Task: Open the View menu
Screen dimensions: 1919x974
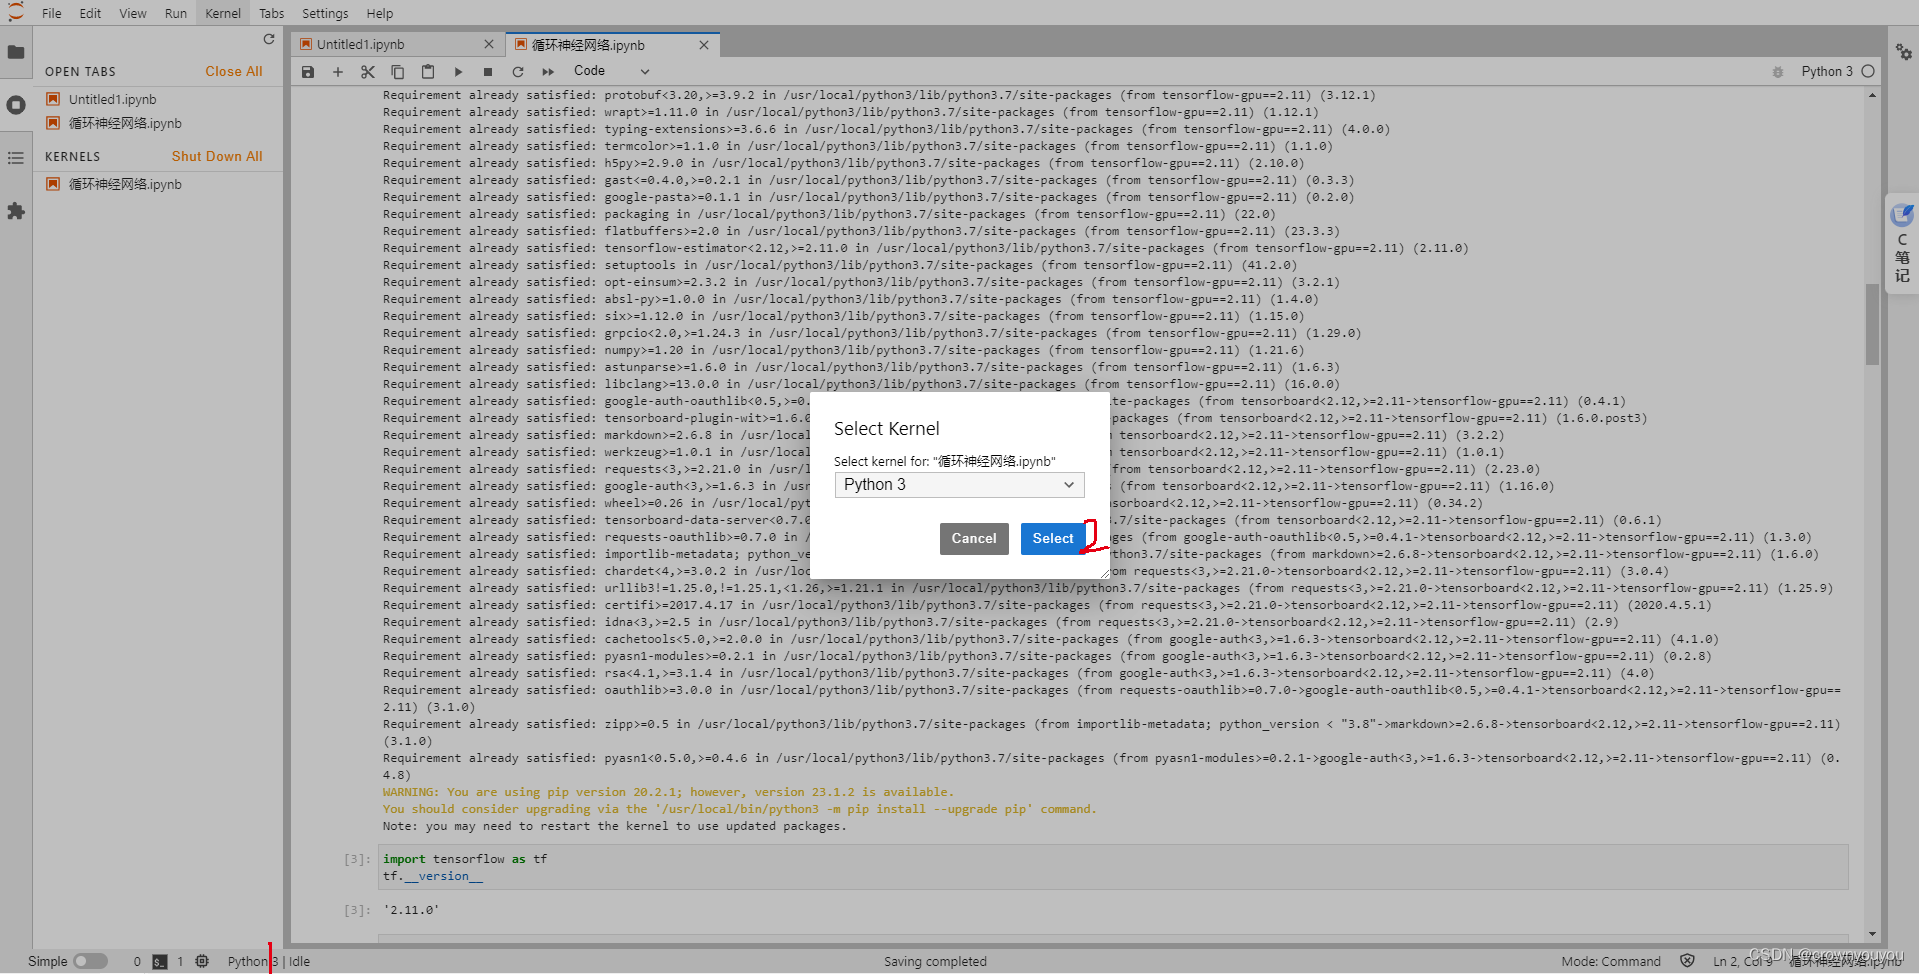Action: click(133, 13)
